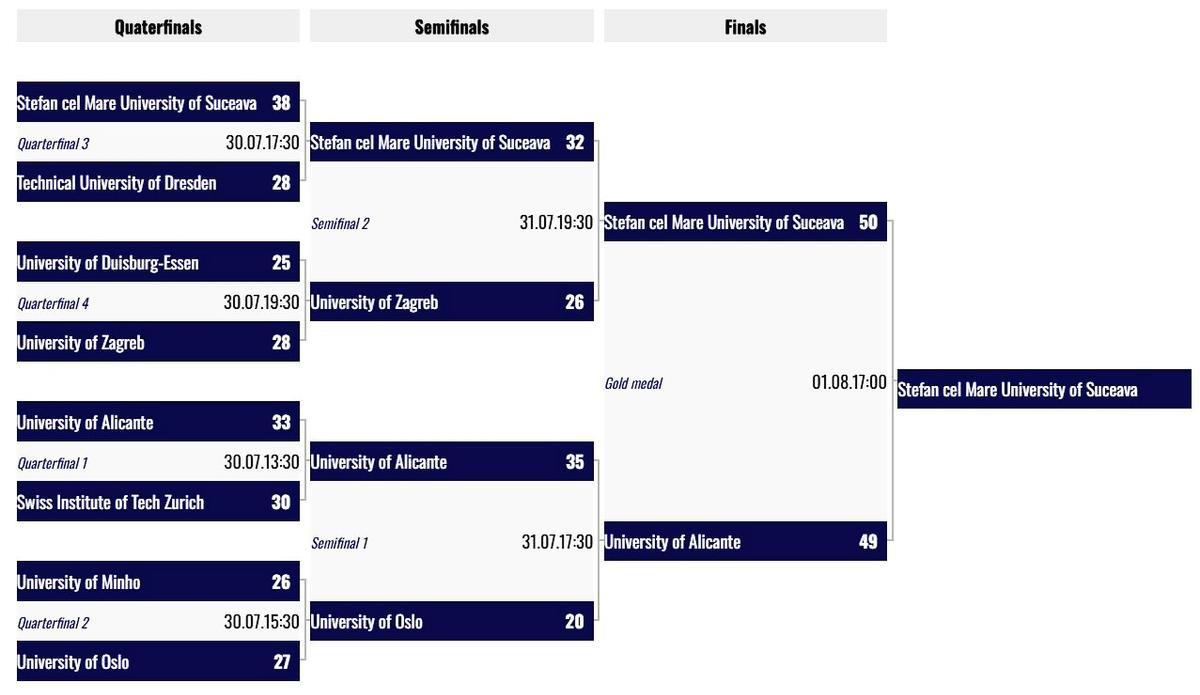Open Semifinal 1 match details

(x=339, y=544)
